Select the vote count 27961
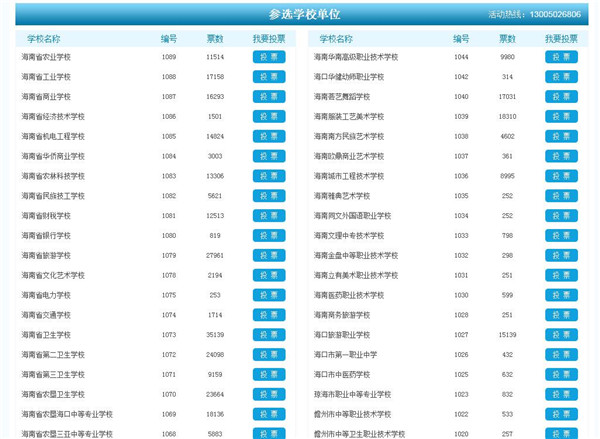Screen dimensions: 600x439 [215, 255]
